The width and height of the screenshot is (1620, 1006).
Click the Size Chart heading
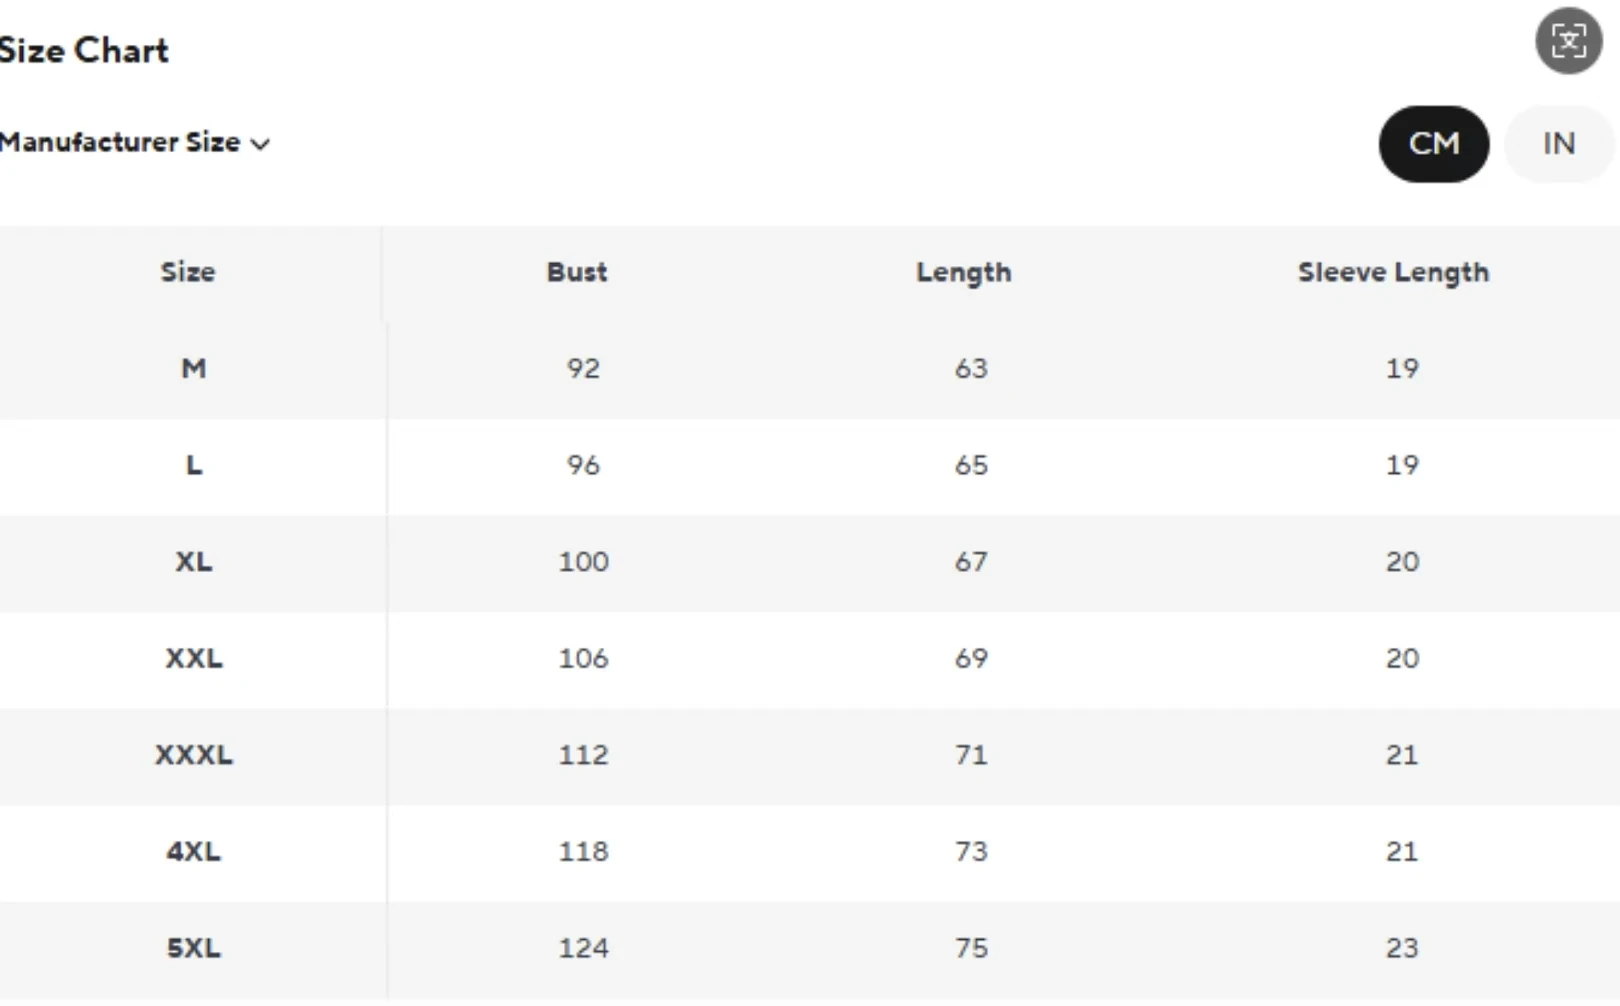point(84,50)
